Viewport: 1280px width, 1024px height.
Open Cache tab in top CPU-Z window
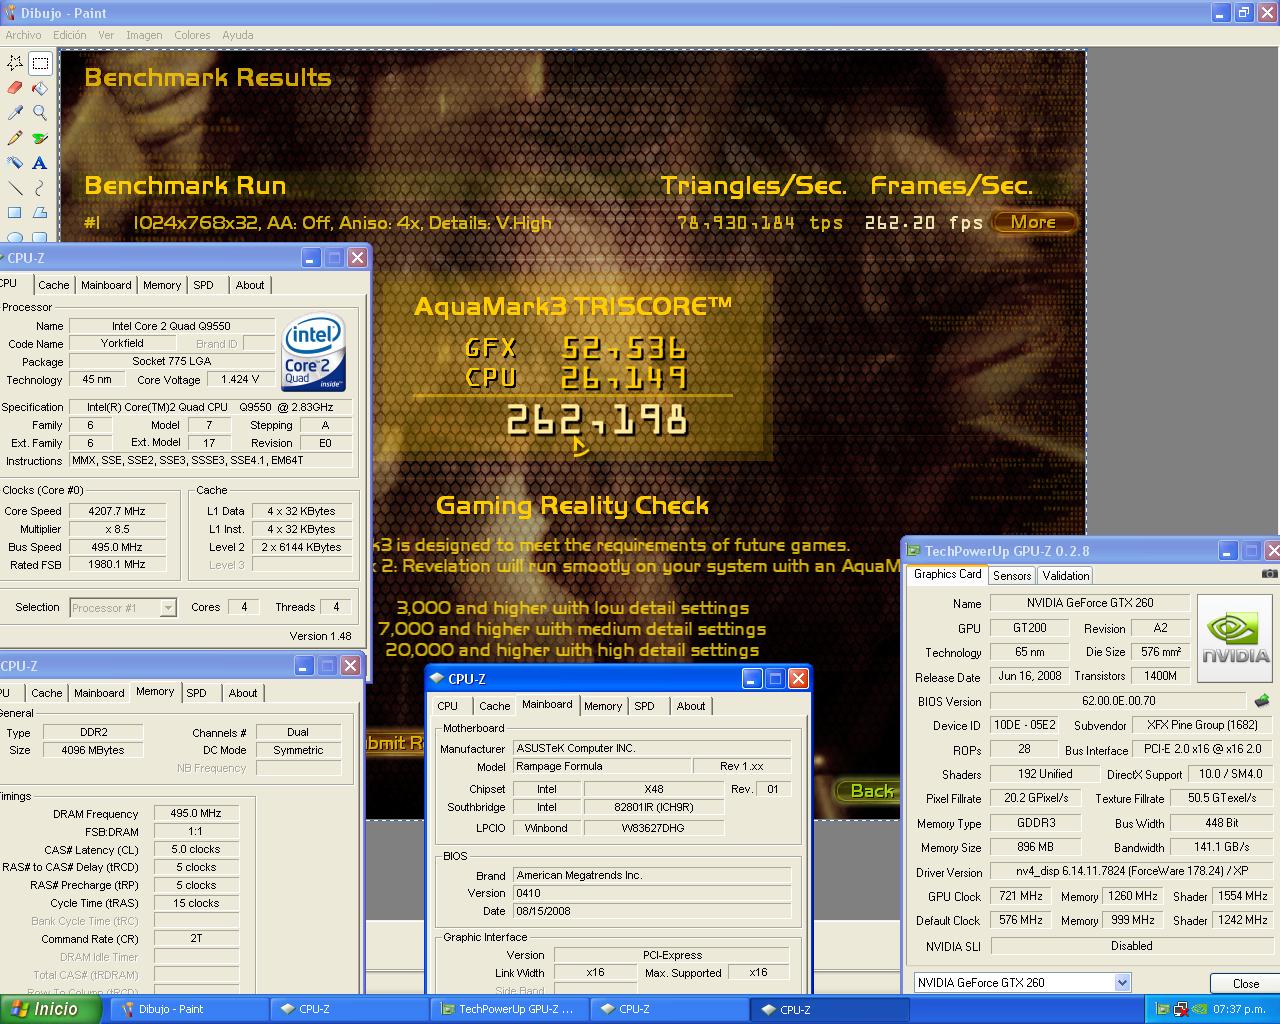point(54,285)
